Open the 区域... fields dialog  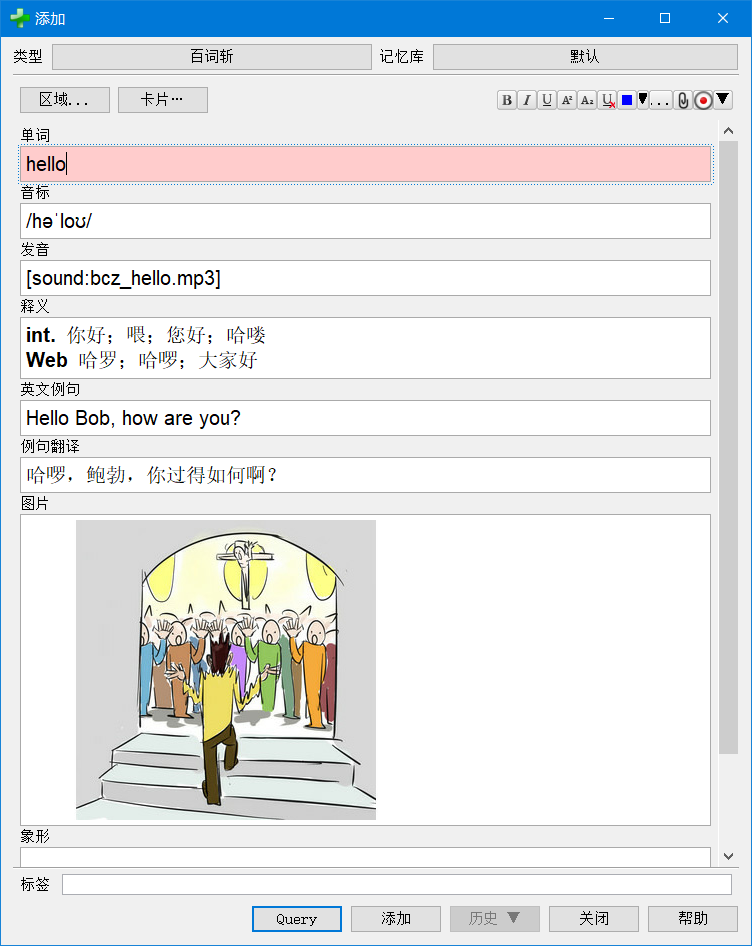click(x=65, y=100)
